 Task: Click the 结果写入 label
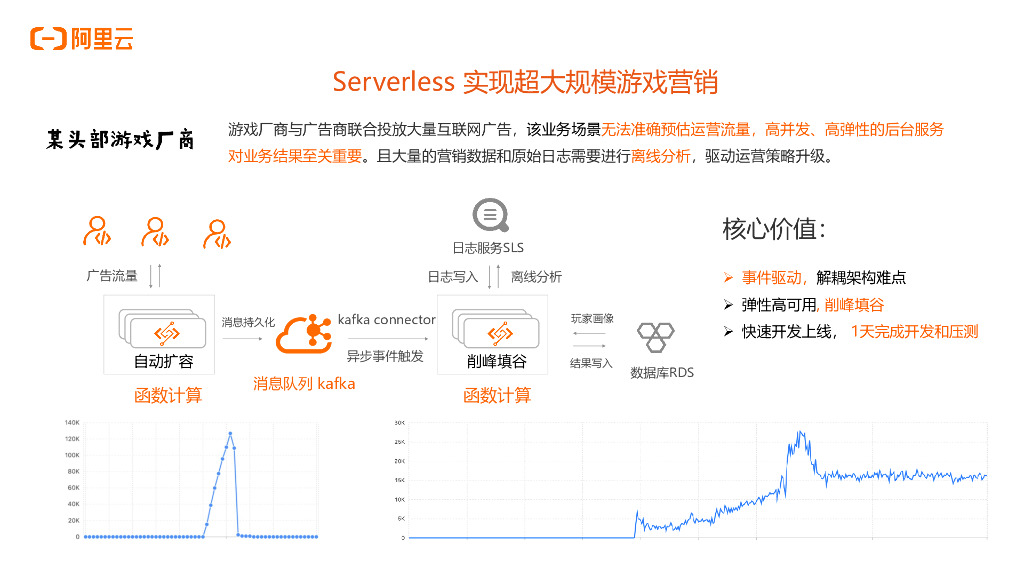click(x=591, y=363)
